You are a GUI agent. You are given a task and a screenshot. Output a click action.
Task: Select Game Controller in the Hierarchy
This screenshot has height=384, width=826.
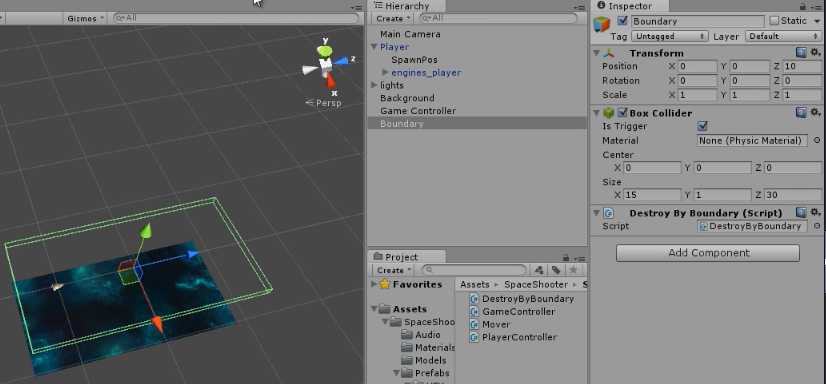(418, 111)
